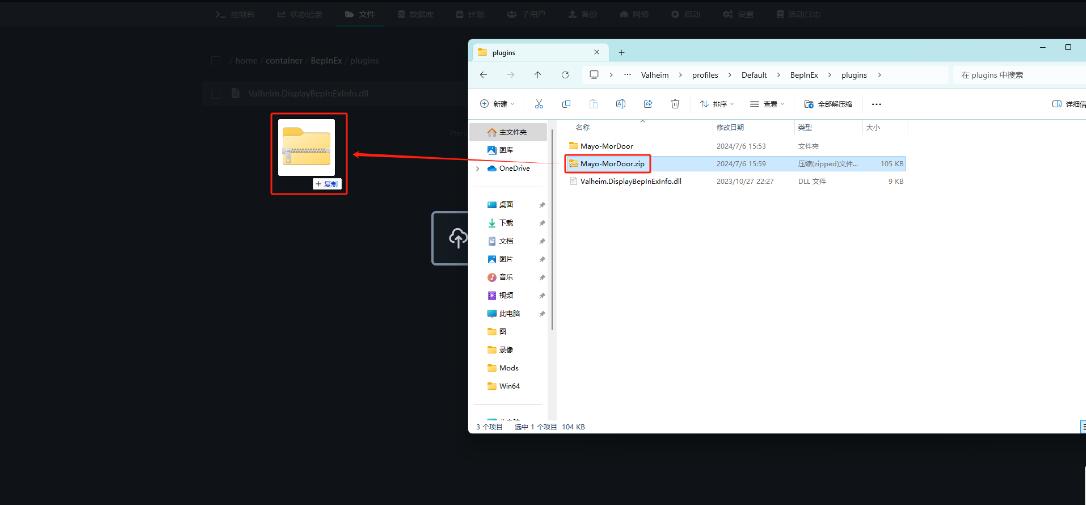This screenshot has width=1086, height=505.
Task: Open a new Explorer tab with plus
Action: (621, 52)
